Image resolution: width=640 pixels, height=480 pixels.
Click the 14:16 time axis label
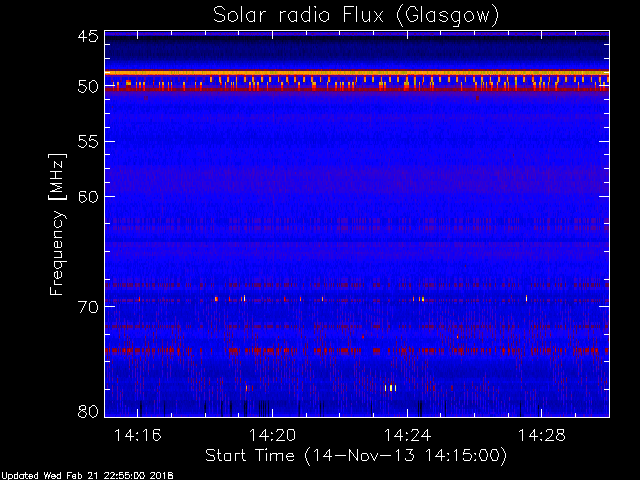pos(138,435)
